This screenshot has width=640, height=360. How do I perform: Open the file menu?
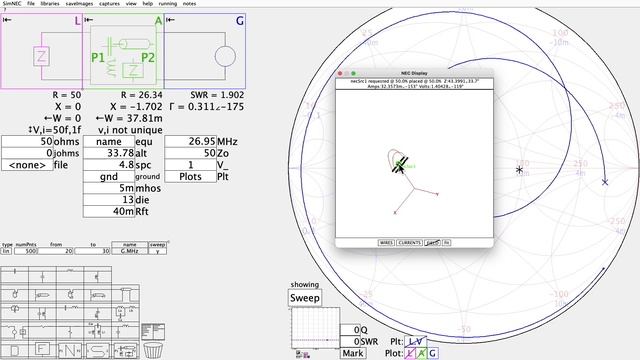(x=31, y=3)
